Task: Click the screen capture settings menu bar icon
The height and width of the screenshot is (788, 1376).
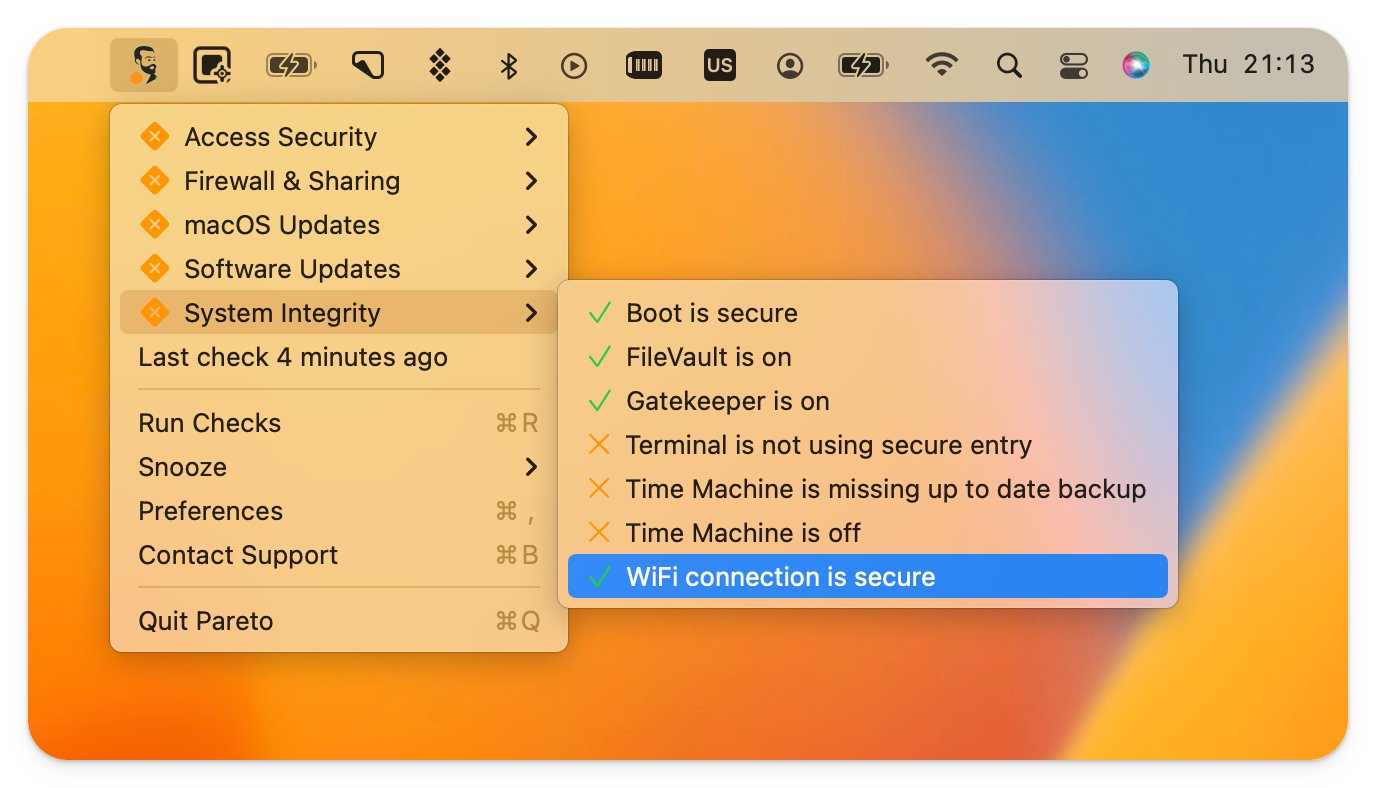Action: [x=213, y=66]
